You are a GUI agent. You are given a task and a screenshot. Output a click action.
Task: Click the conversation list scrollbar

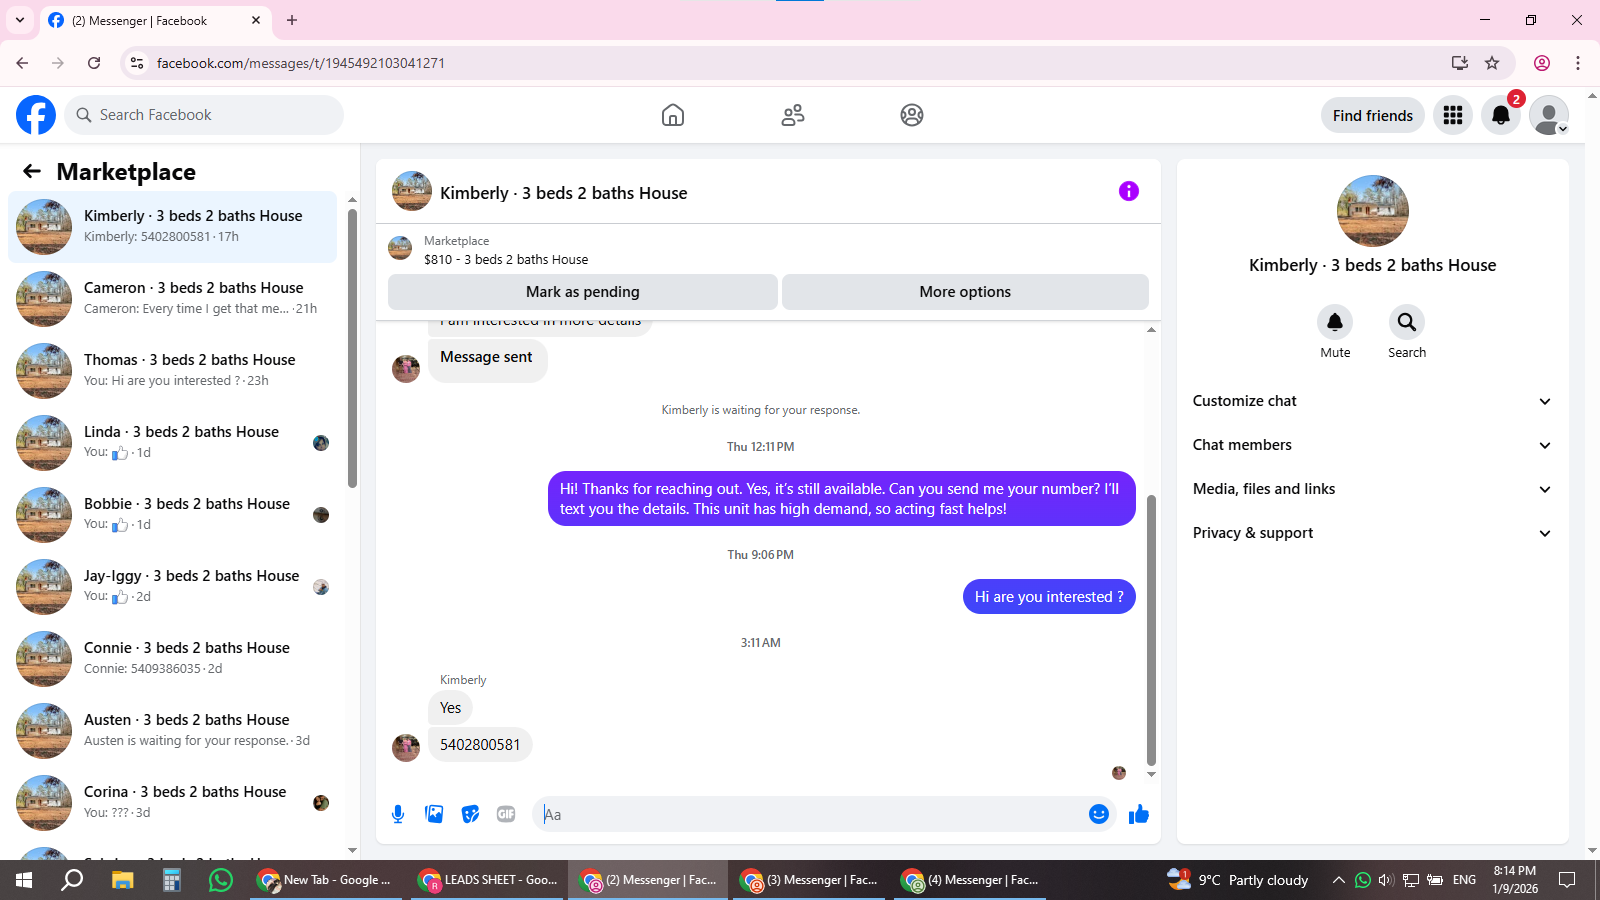point(352,348)
